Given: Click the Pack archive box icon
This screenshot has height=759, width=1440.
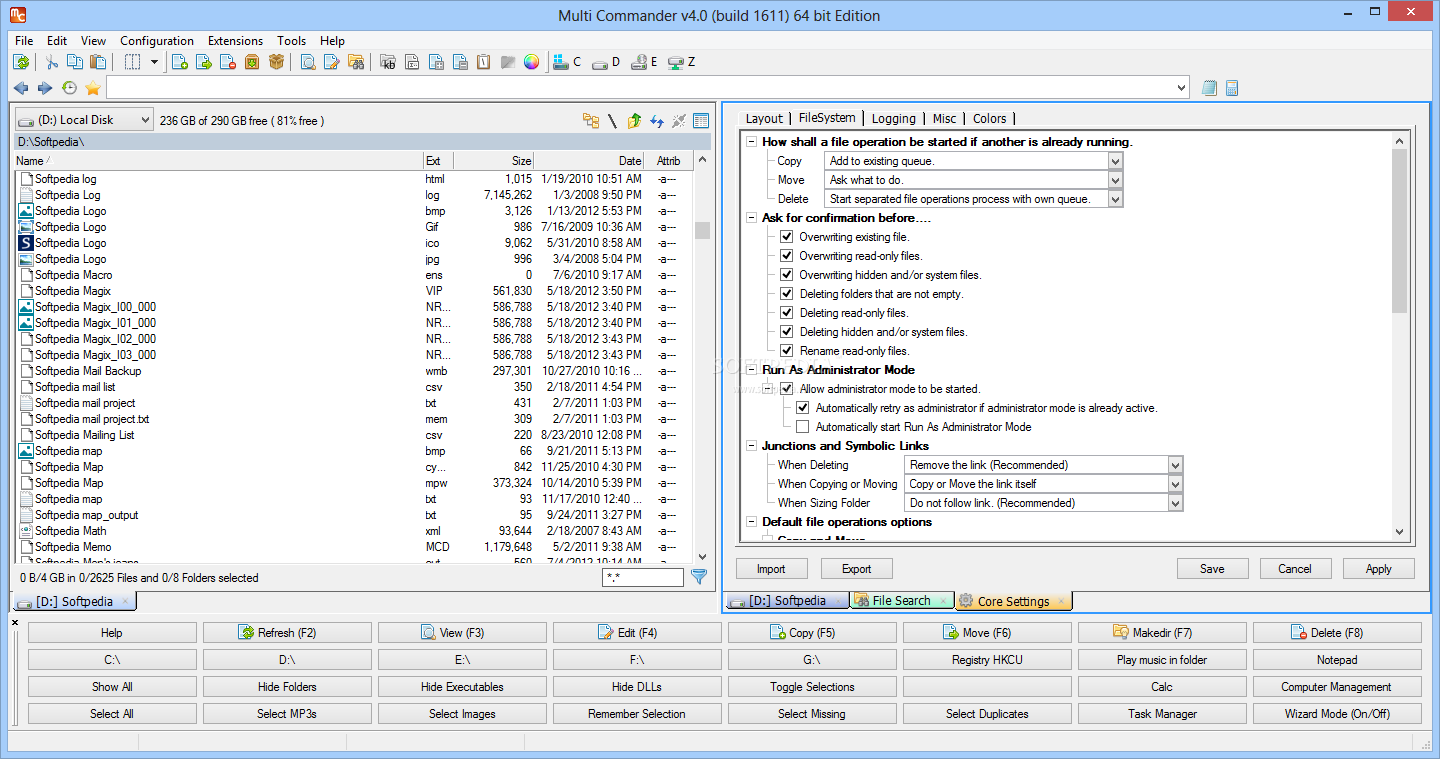Looking at the screenshot, I should click(253, 62).
